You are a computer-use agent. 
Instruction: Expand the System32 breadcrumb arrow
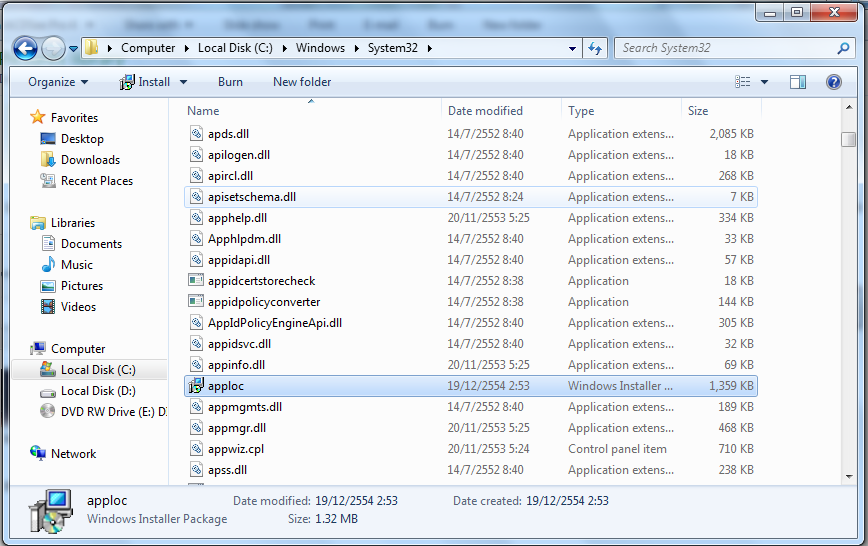430,48
